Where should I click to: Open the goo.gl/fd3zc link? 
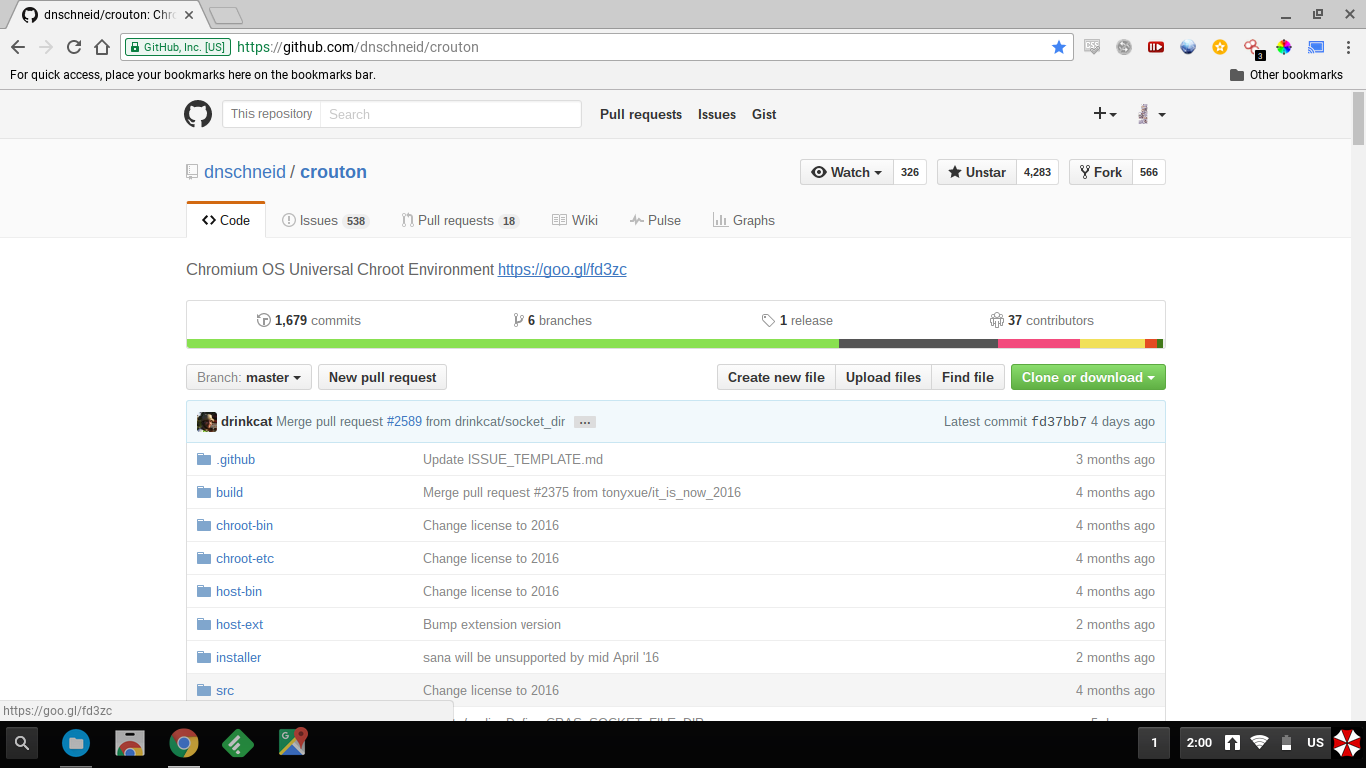(x=562, y=269)
